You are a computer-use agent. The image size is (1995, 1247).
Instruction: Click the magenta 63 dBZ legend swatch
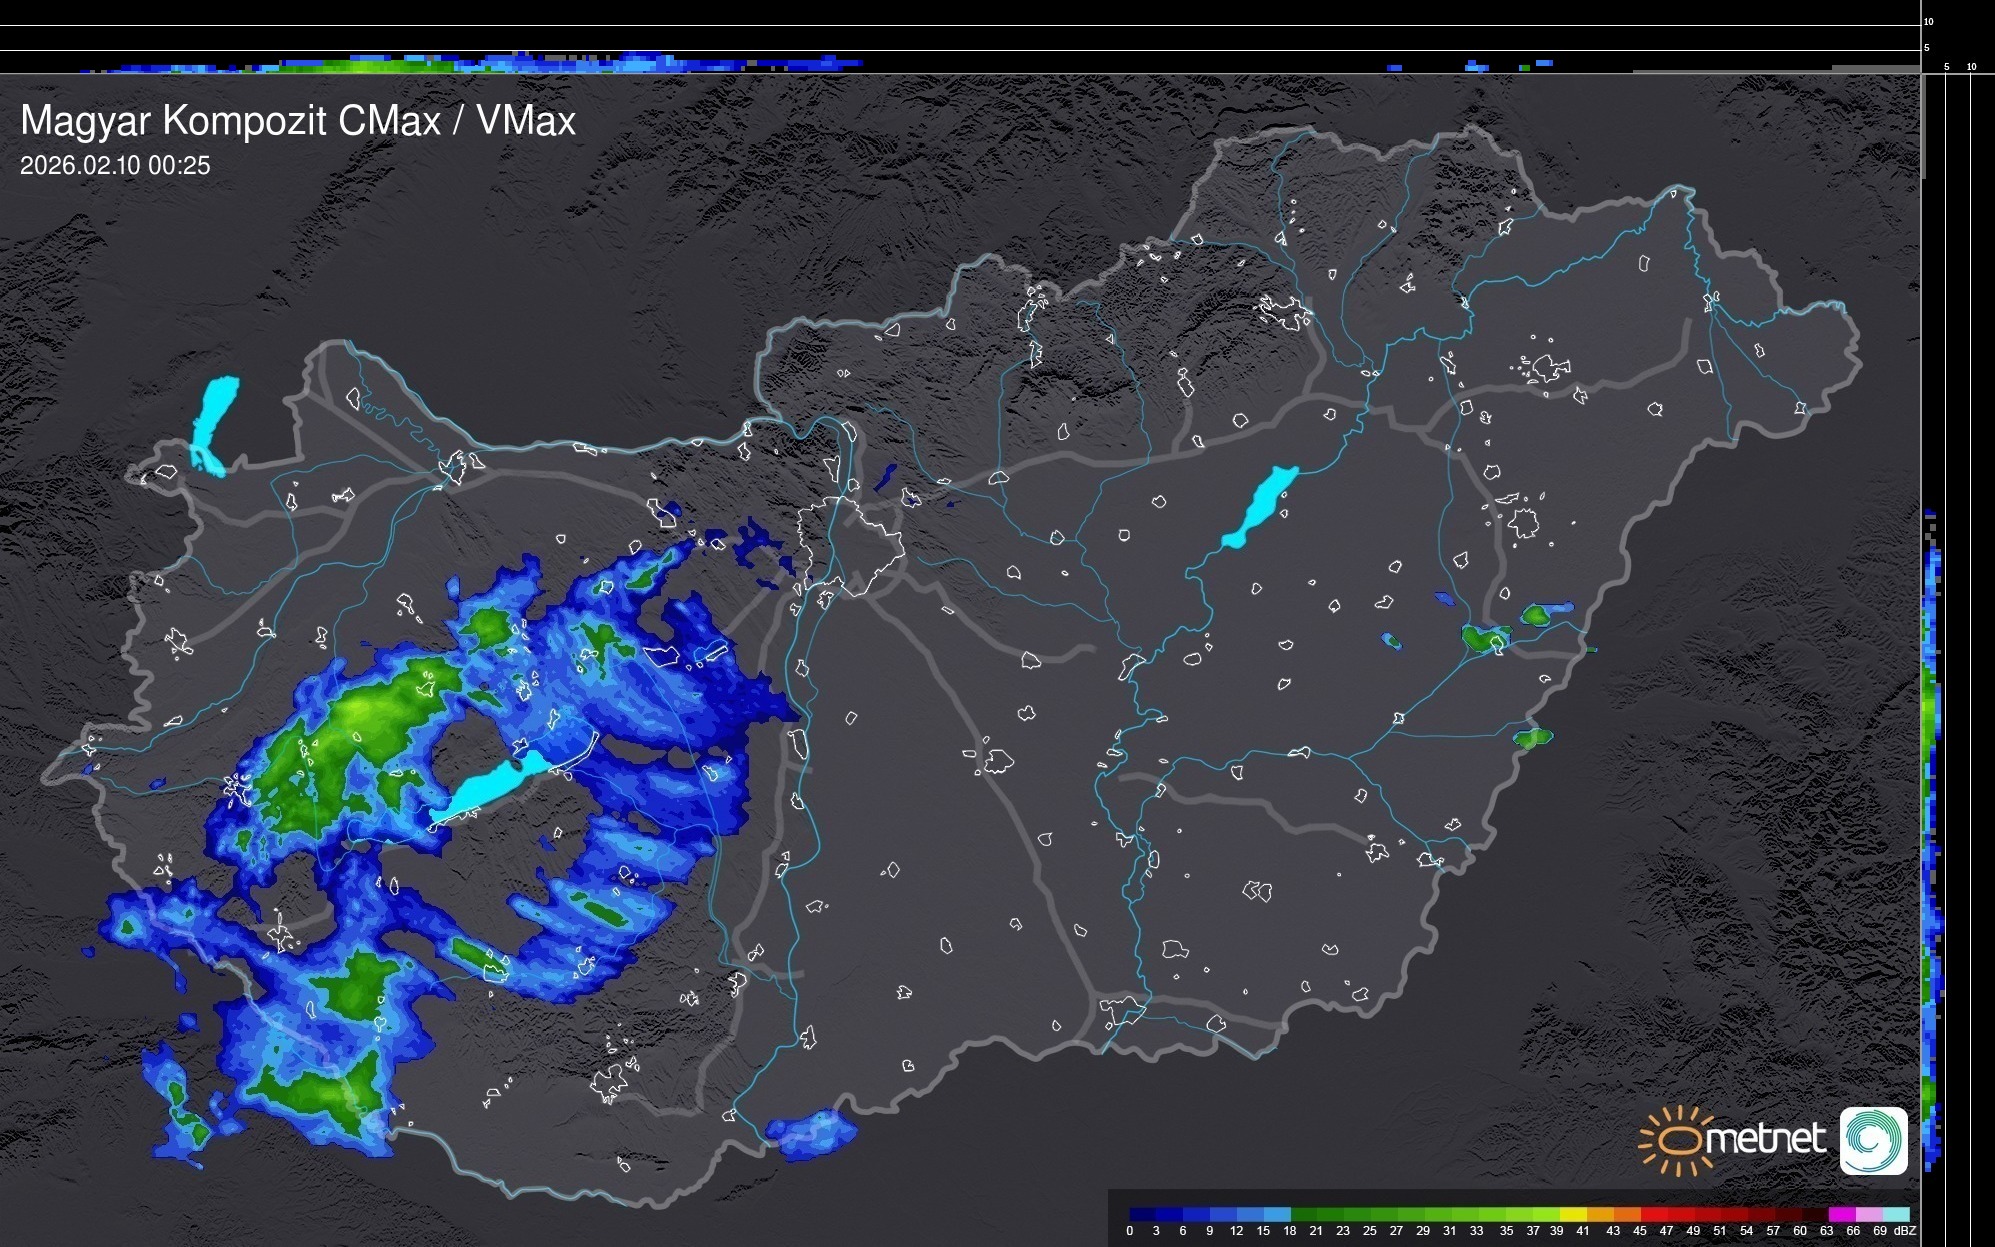1841,1214
